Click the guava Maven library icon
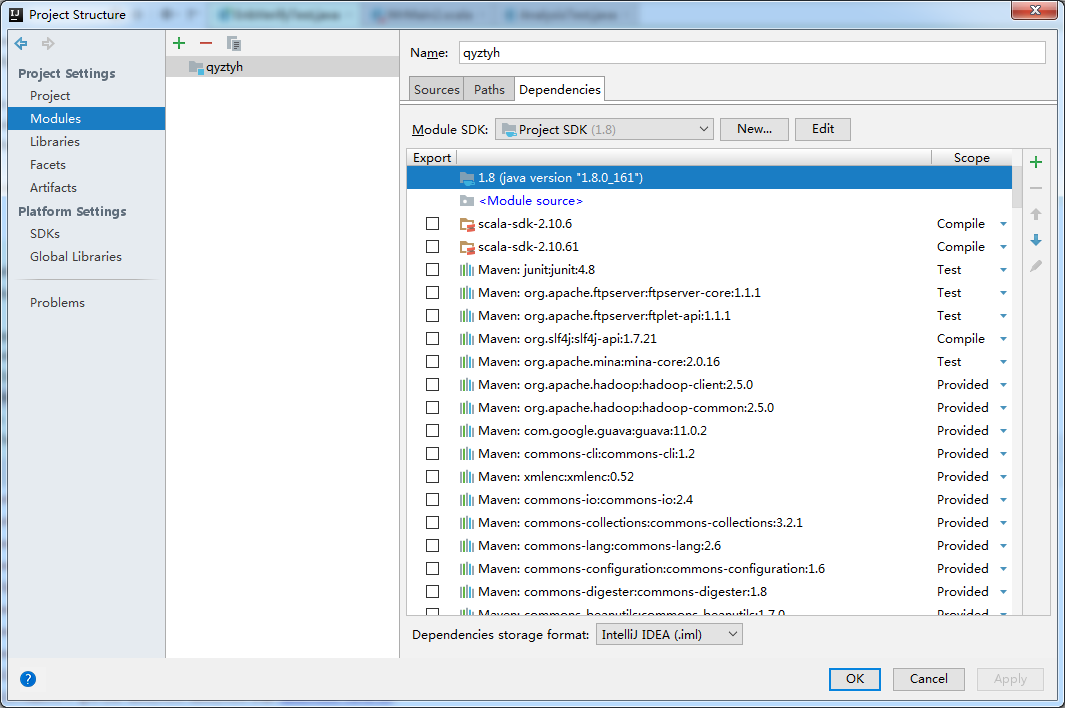Screen dimensions: 1065x708 point(467,431)
